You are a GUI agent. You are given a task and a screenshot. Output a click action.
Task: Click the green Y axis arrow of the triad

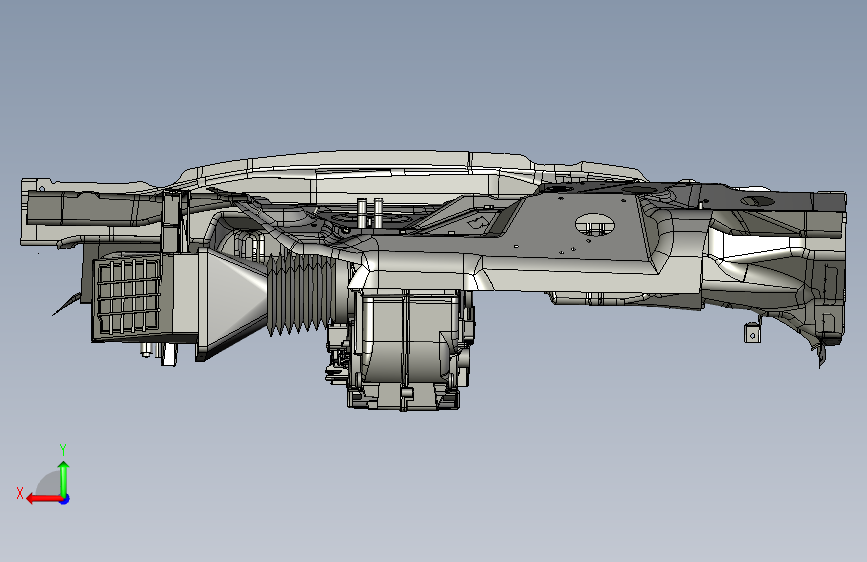click(64, 479)
